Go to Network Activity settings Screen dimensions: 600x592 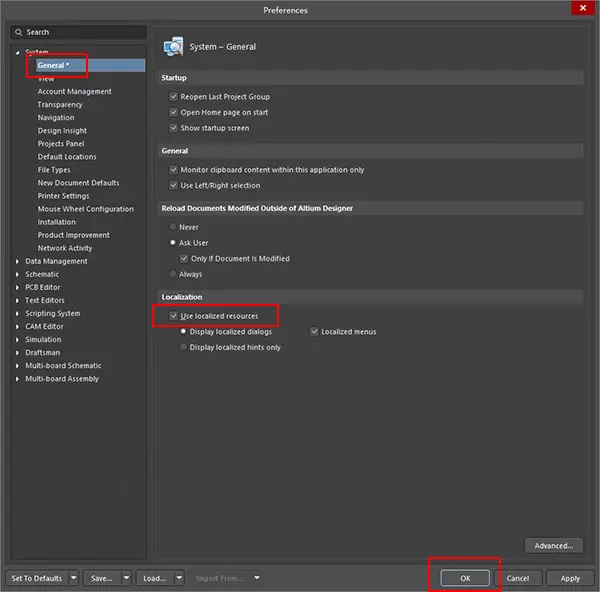pos(64,248)
